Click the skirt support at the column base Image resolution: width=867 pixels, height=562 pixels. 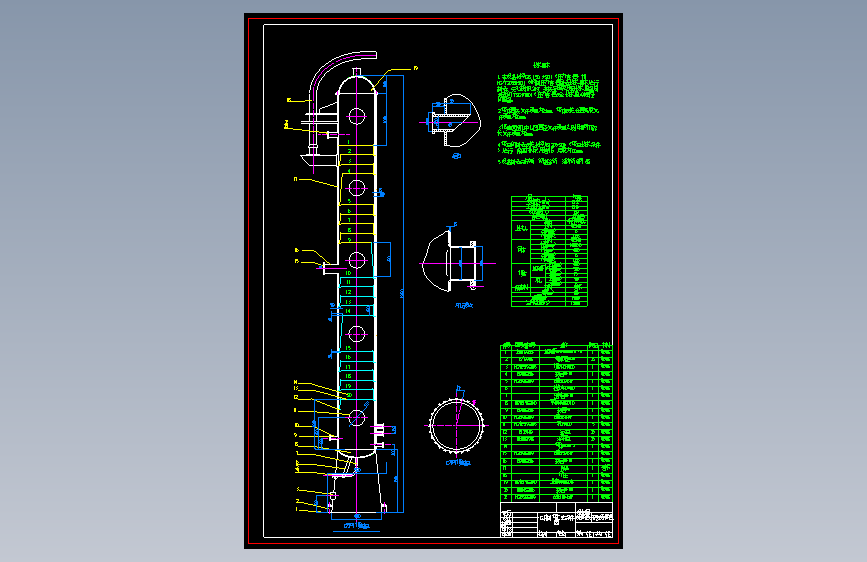[x=357, y=484]
